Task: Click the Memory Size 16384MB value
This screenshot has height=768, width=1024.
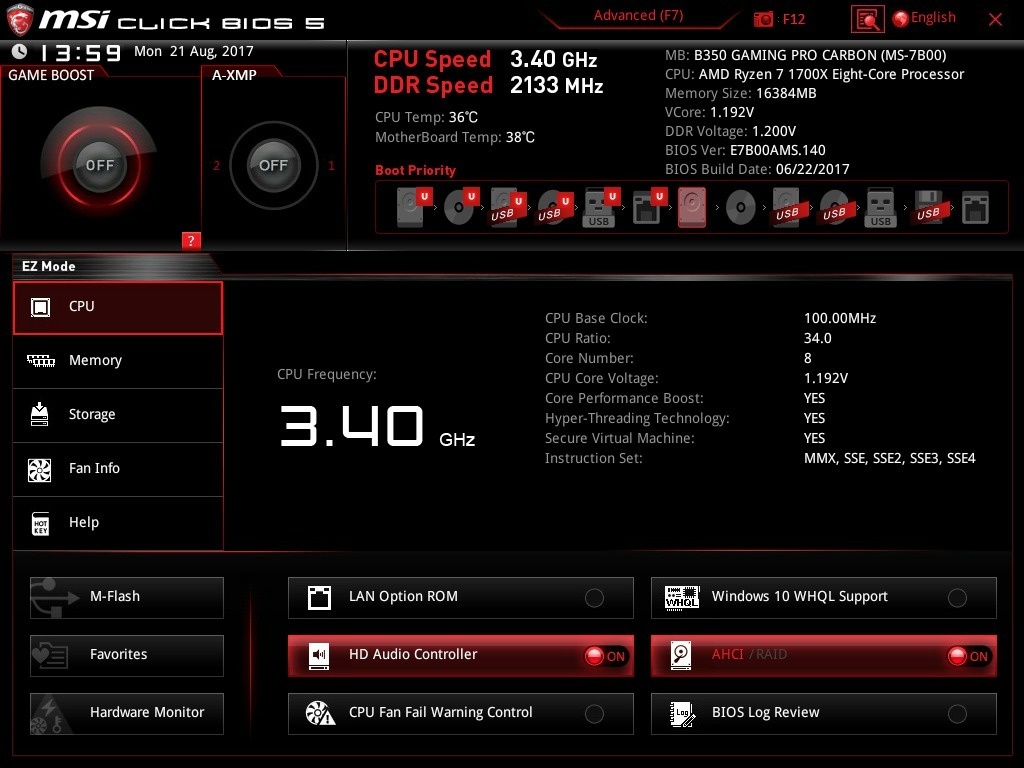Action: pyautogui.click(x=786, y=93)
